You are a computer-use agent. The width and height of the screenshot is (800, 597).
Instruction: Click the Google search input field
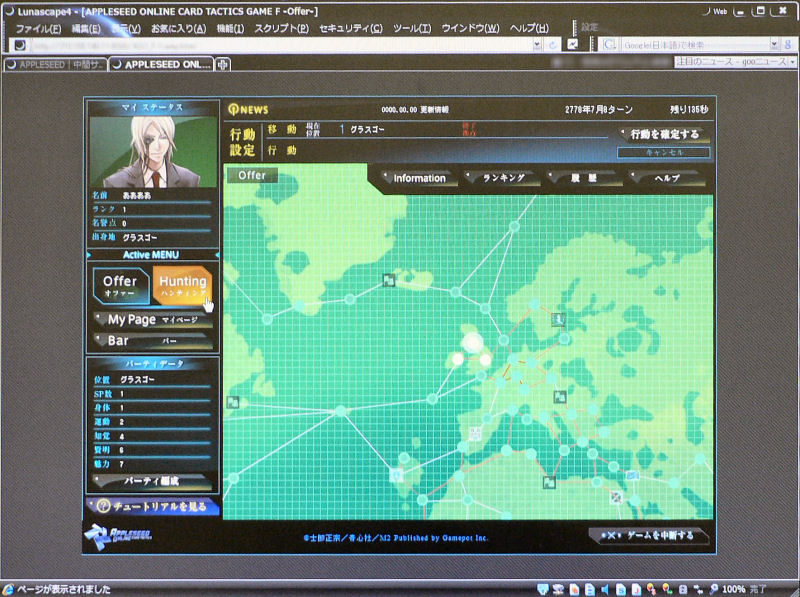(x=694, y=45)
